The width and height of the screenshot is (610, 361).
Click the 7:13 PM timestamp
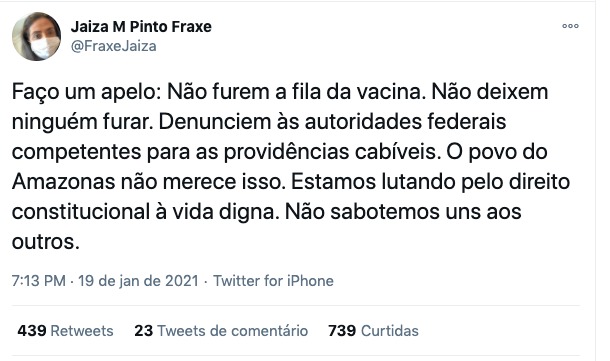pos(39,281)
